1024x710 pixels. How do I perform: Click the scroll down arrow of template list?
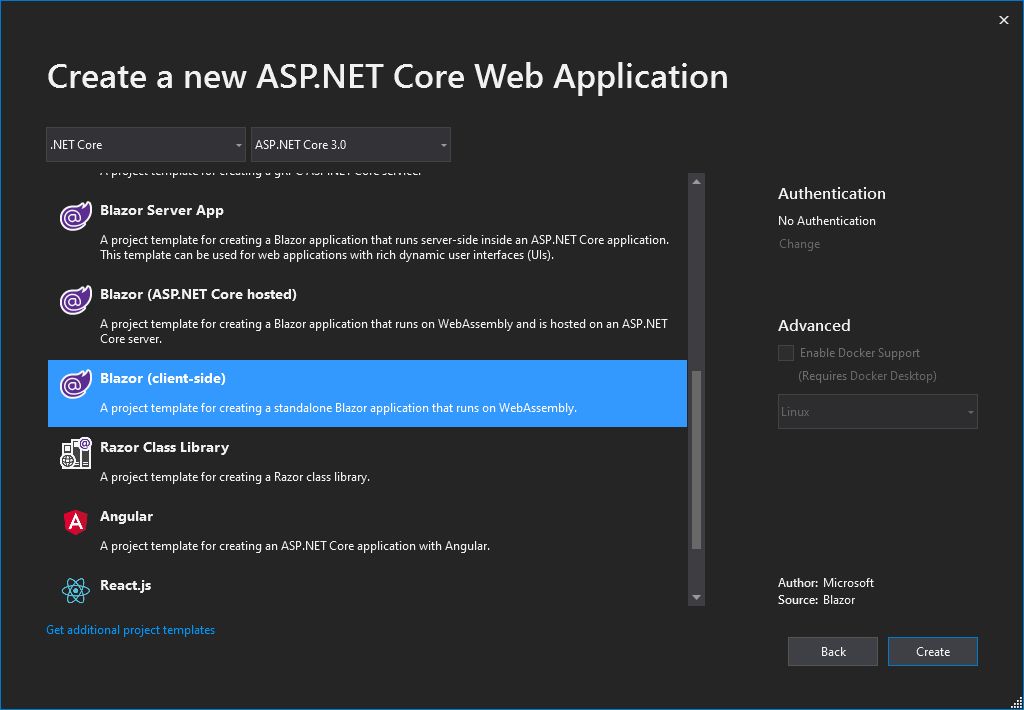pos(697,597)
